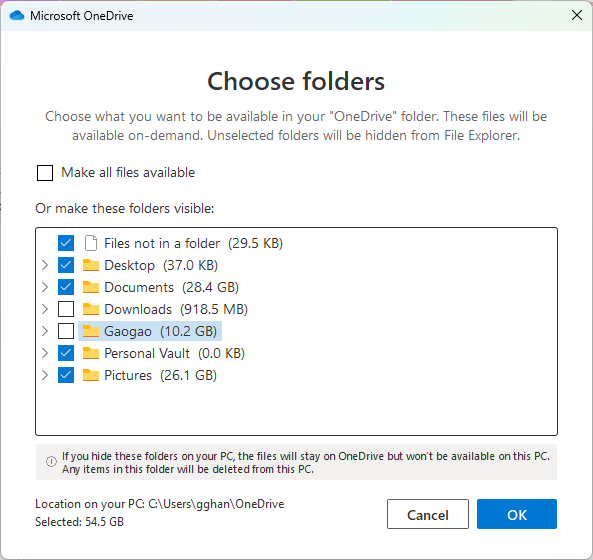Select the 'Gaogao (10.2 GB)' row text
Image resolution: width=593 pixels, height=560 pixels.
(160, 331)
